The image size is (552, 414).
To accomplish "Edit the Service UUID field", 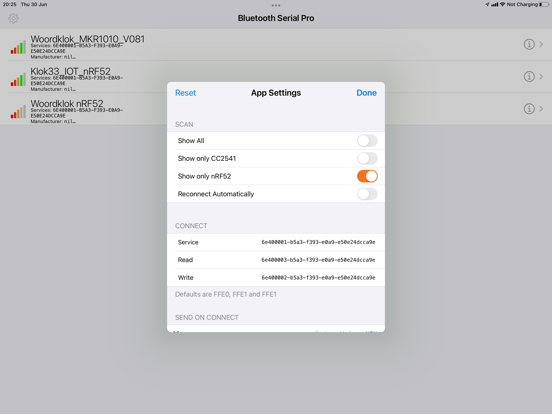I will [318, 242].
